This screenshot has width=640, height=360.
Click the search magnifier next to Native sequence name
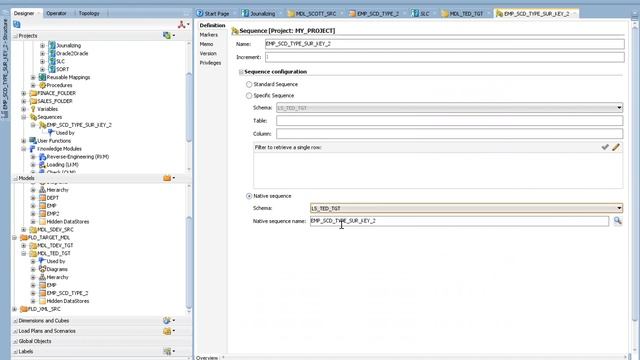click(618, 221)
